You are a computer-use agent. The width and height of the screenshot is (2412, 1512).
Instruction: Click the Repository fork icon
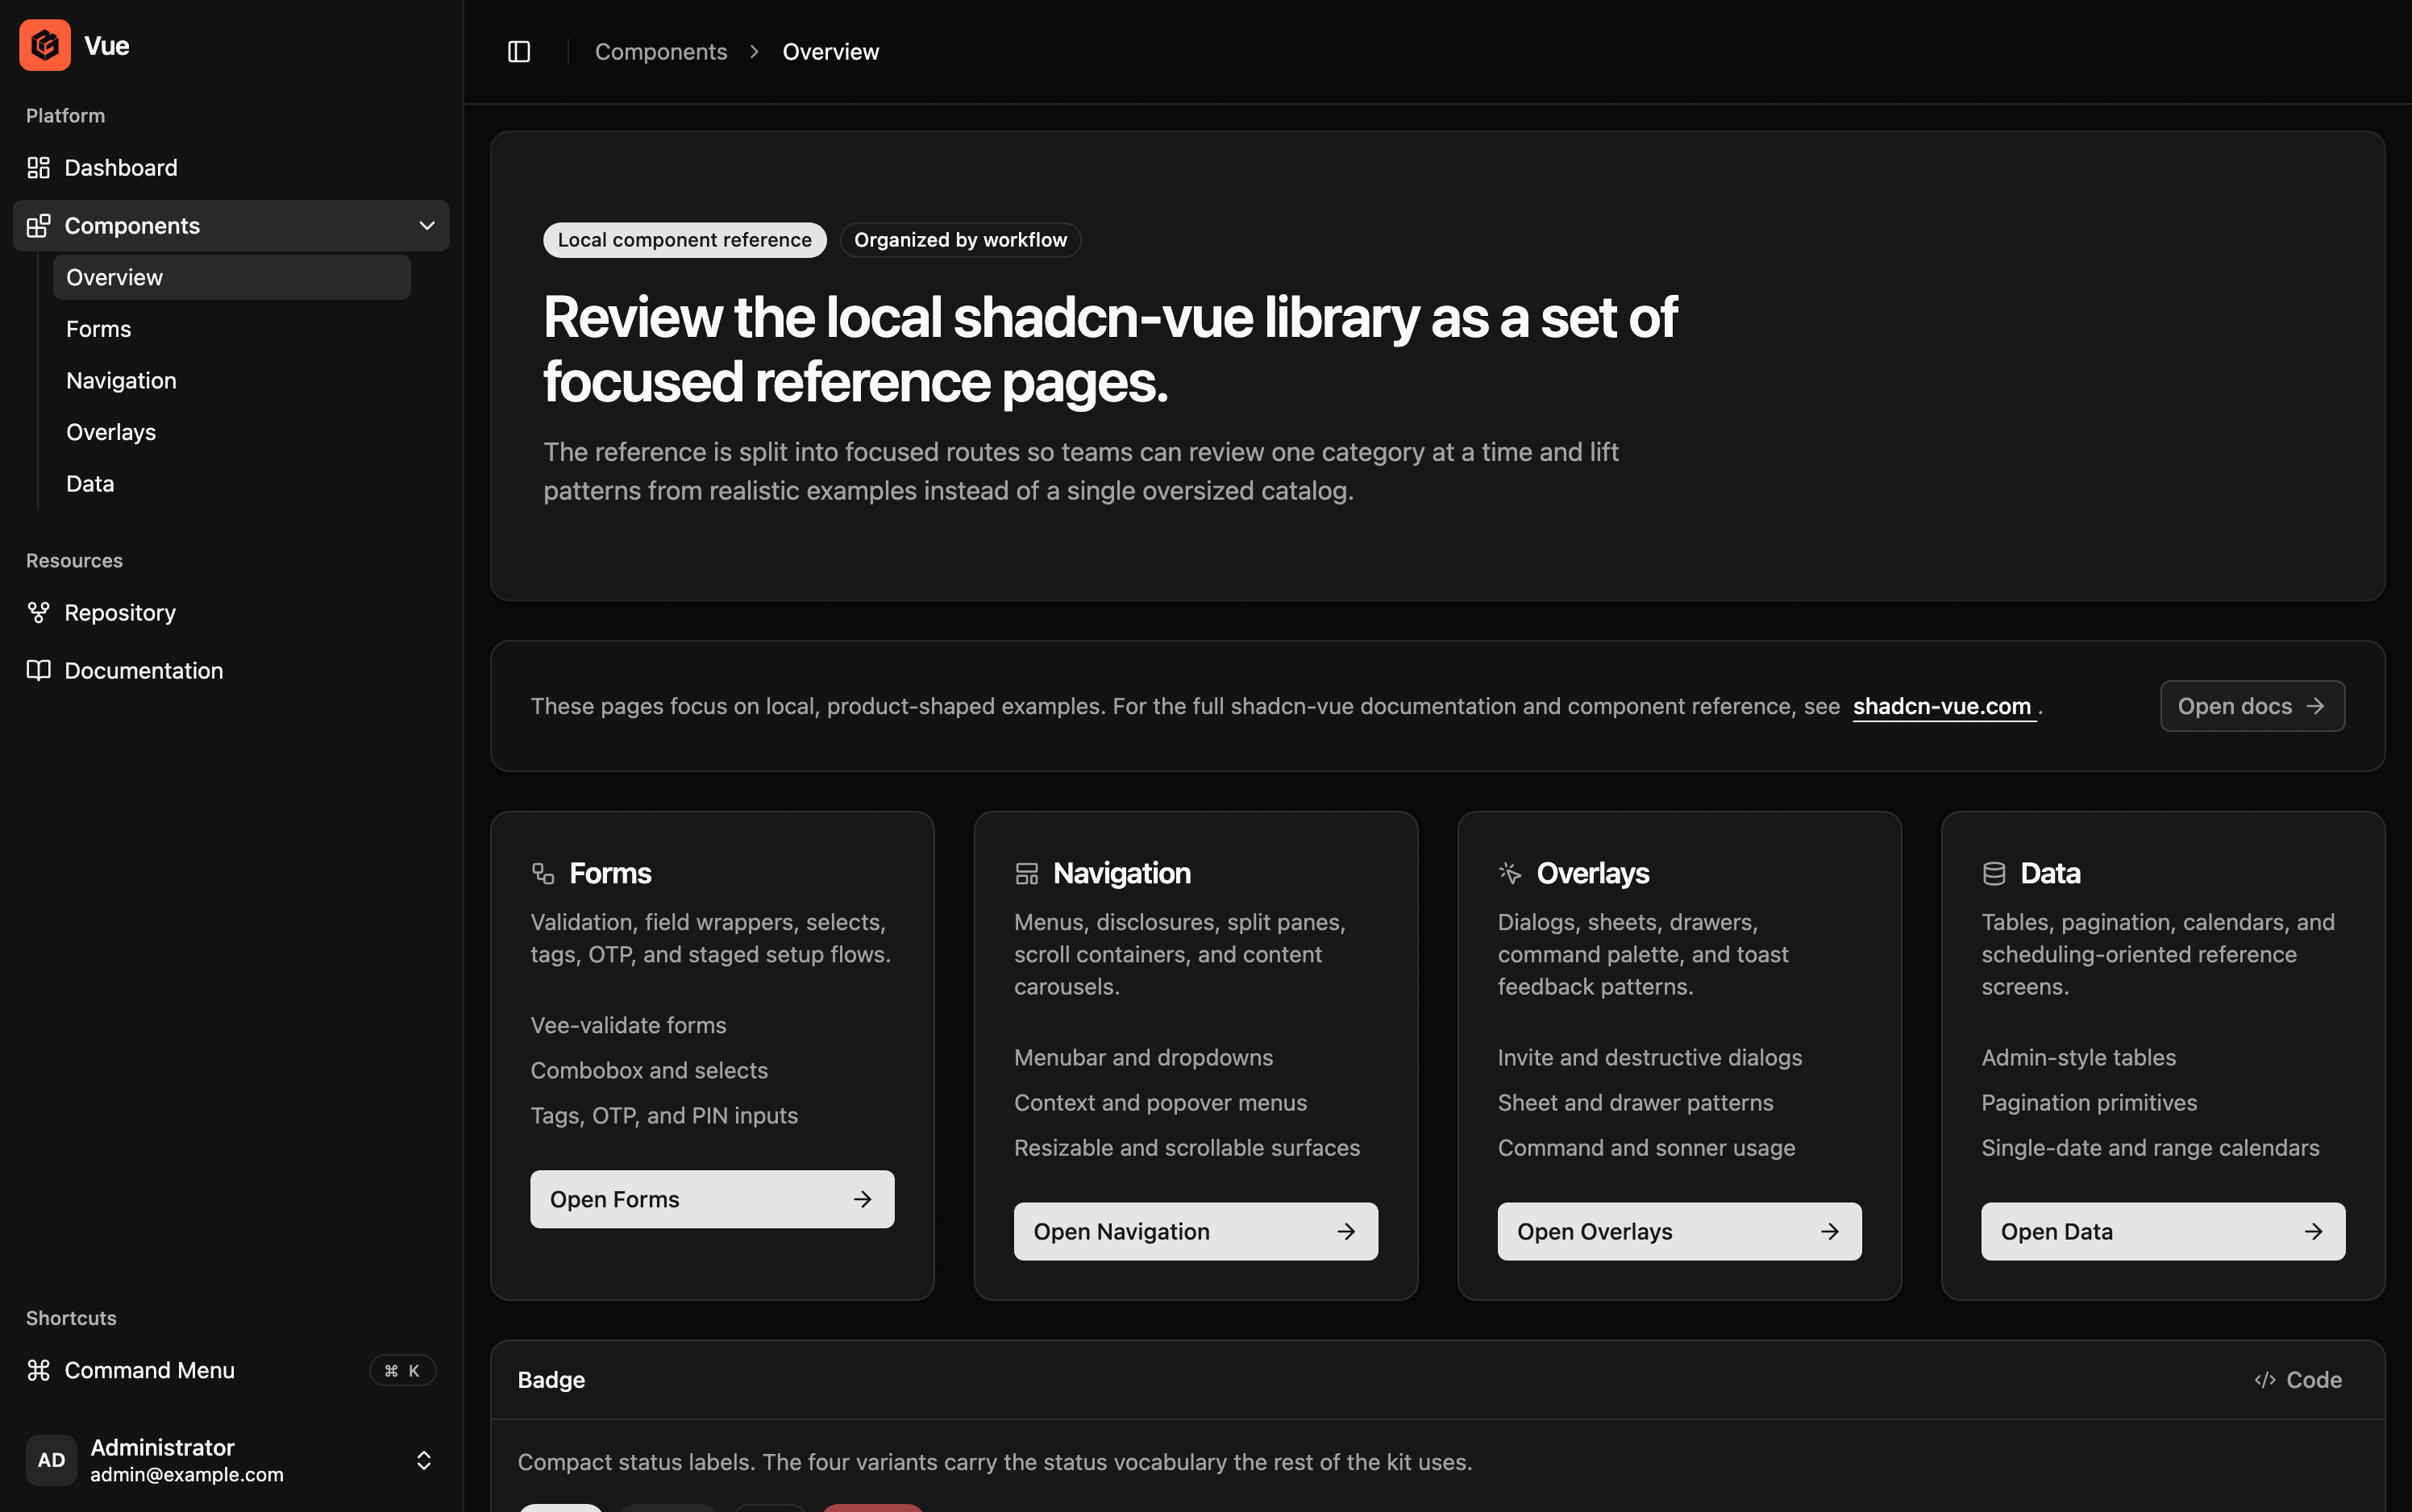[x=38, y=613]
